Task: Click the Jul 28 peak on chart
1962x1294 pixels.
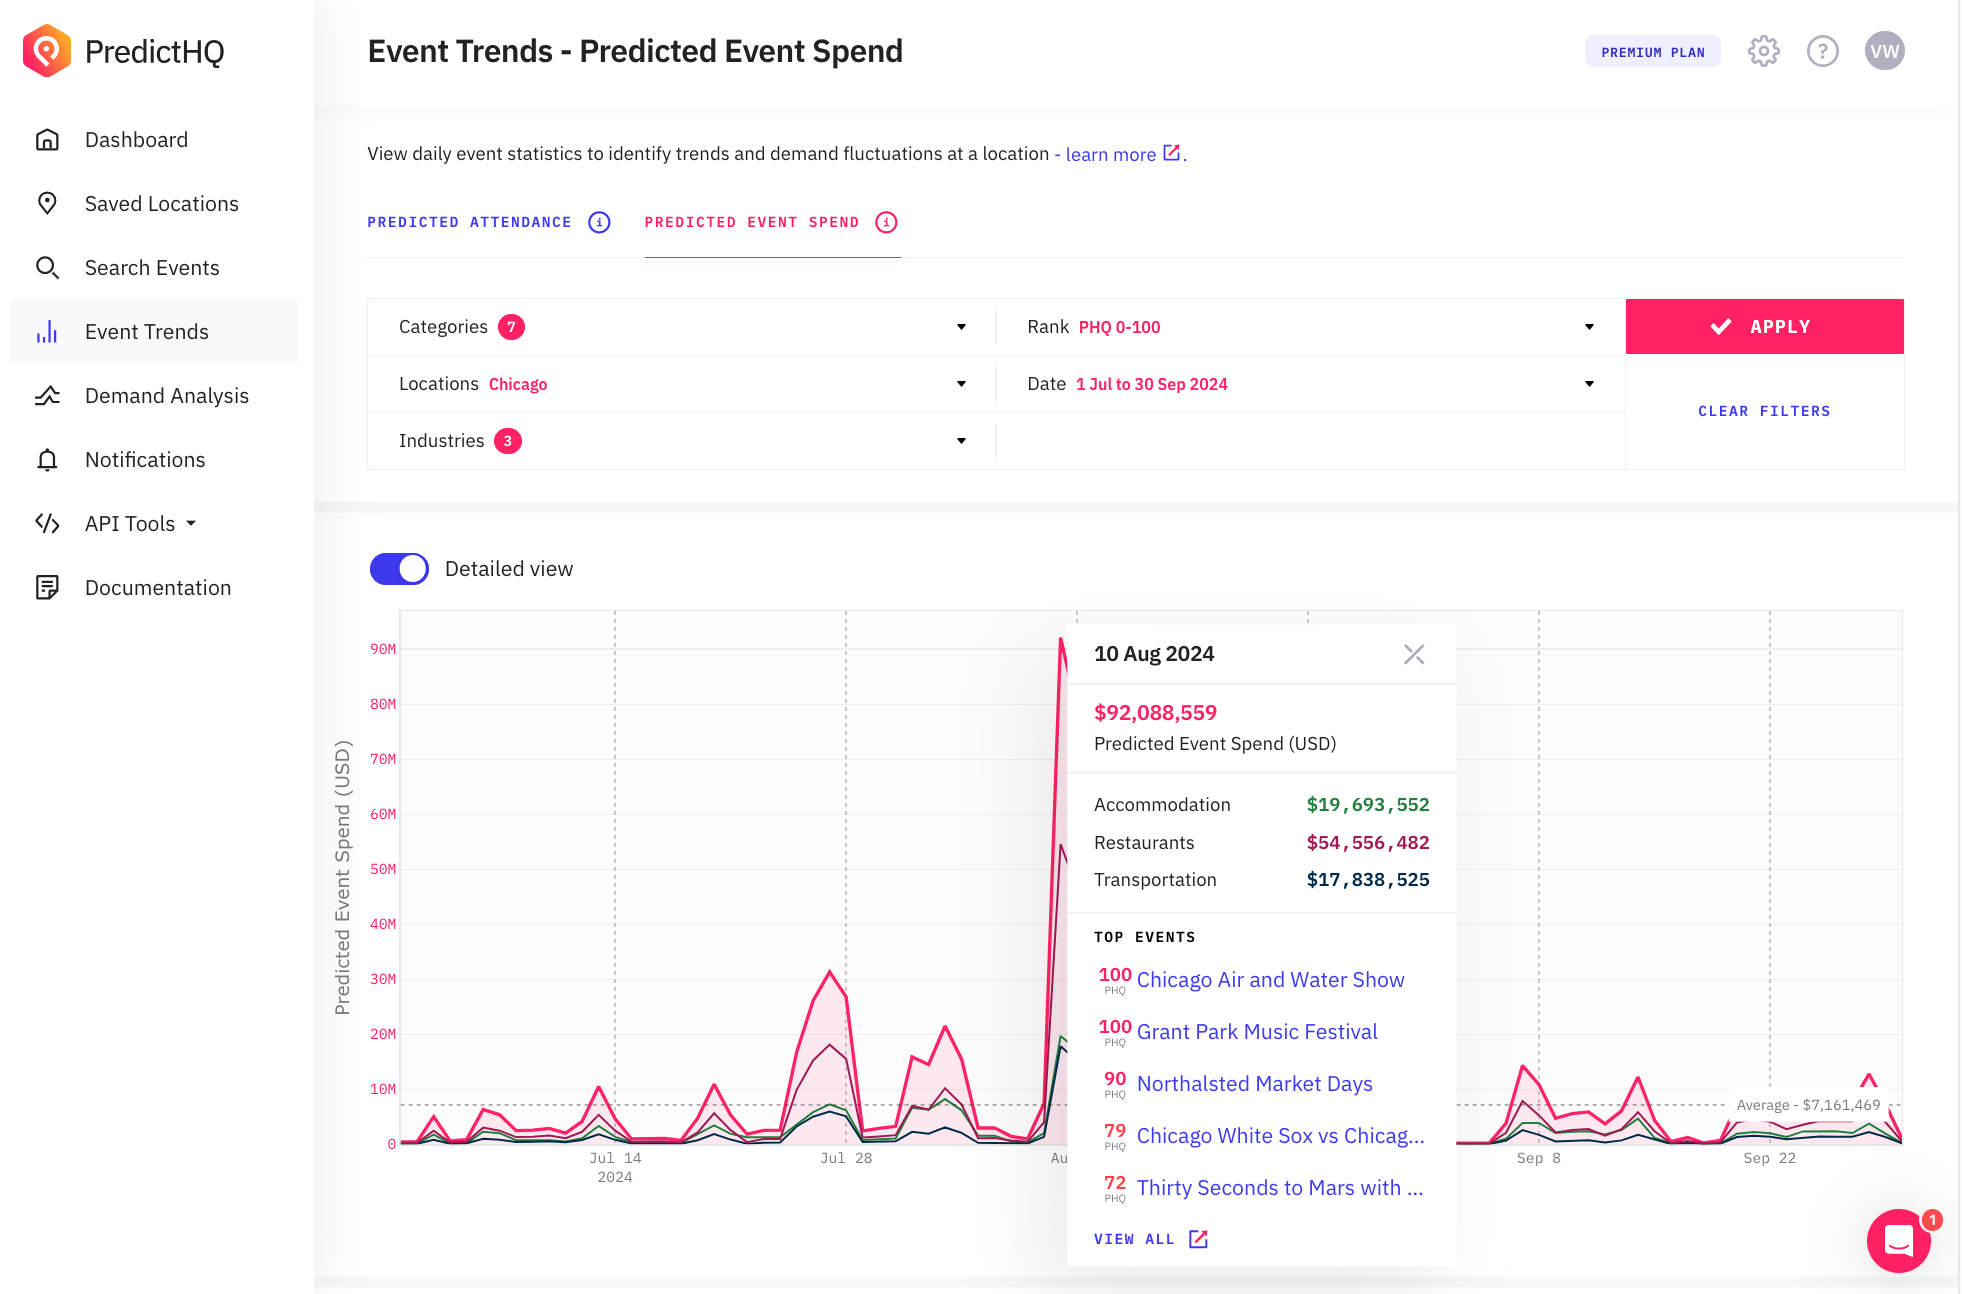Action: (829, 972)
